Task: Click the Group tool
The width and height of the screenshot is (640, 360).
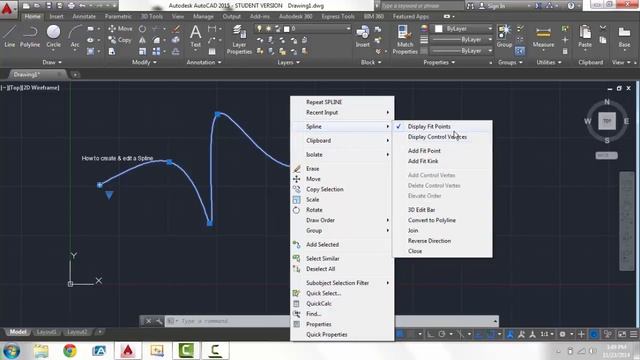Action: 504,36
